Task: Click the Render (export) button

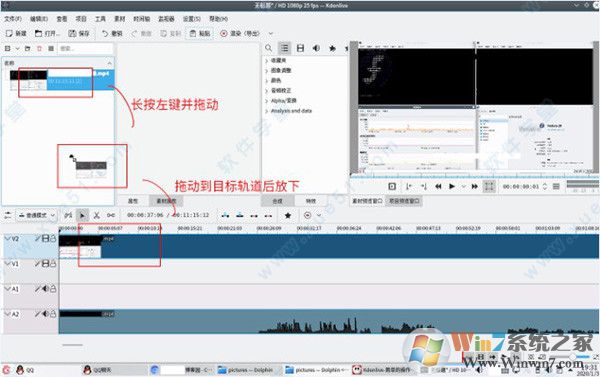Action: point(240,33)
